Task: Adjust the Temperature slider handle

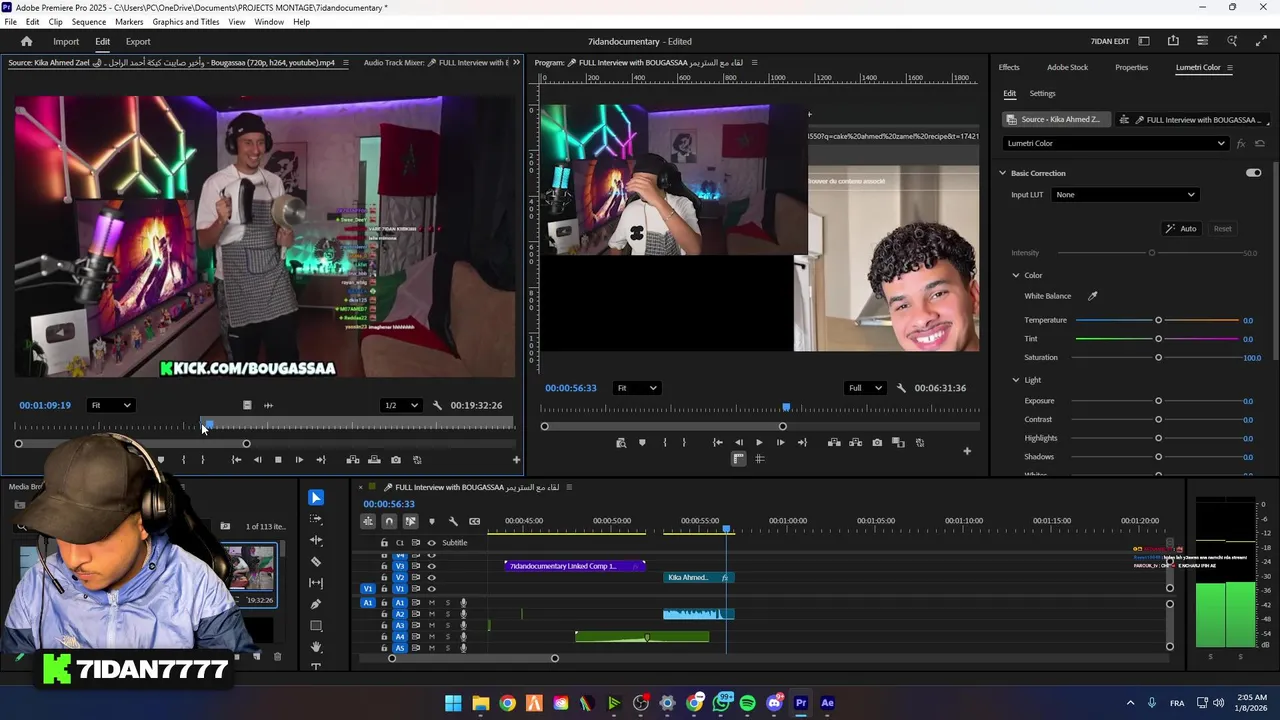Action: click(1158, 320)
